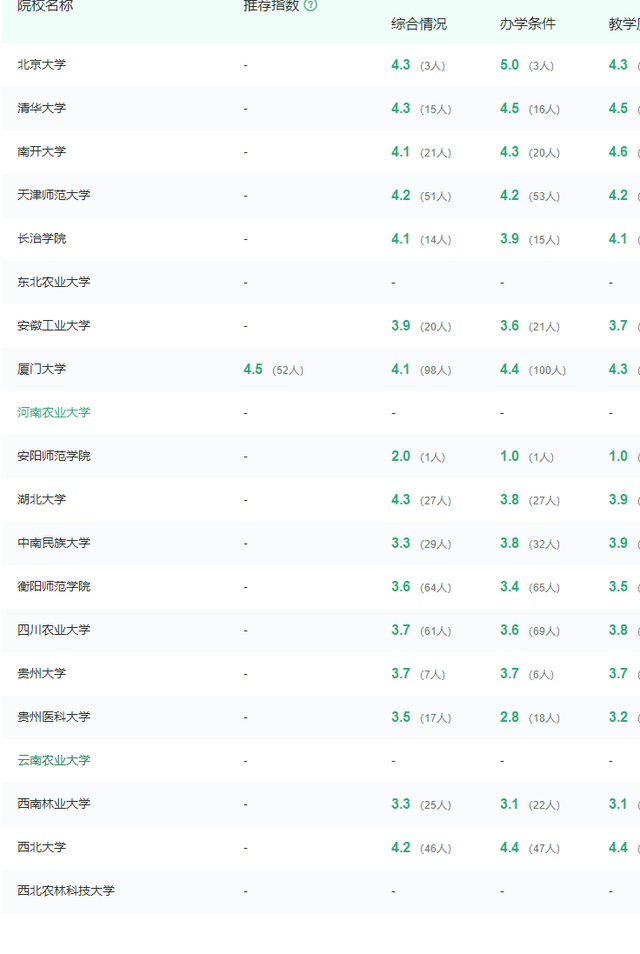Screen dimensions: 640x954
Task: Click the 综合情况 column header
Action: [419, 24]
